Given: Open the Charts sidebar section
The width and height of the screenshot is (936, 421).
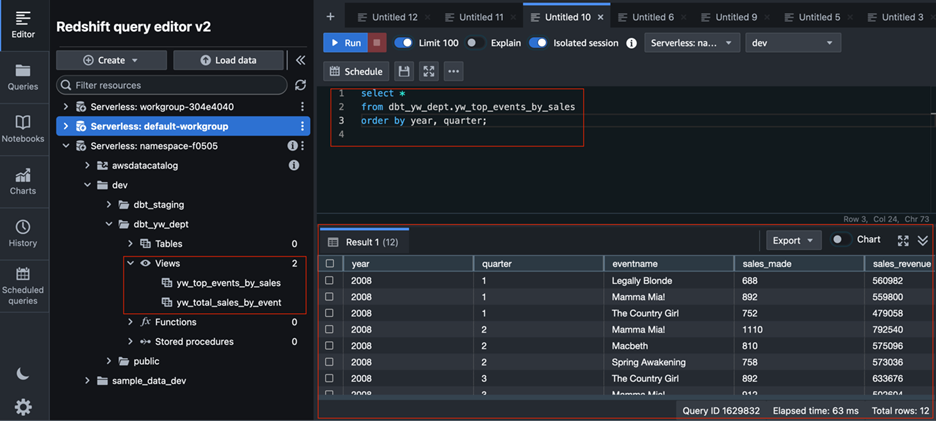Looking at the screenshot, I should [x=24, y=182].
